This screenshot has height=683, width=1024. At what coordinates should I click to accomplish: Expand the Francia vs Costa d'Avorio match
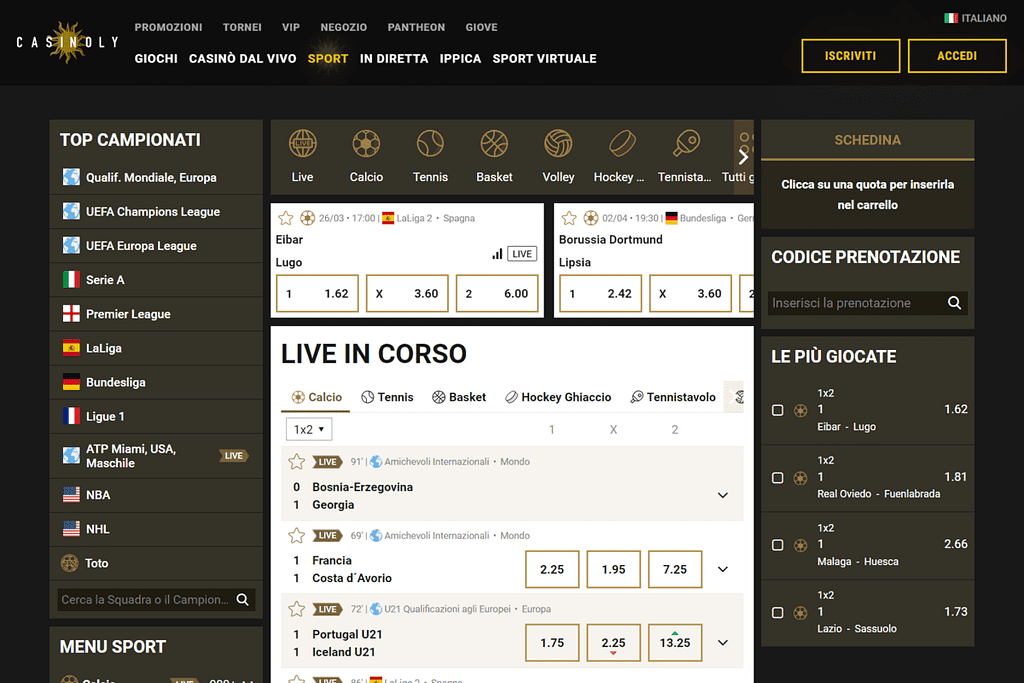(722, 569)
